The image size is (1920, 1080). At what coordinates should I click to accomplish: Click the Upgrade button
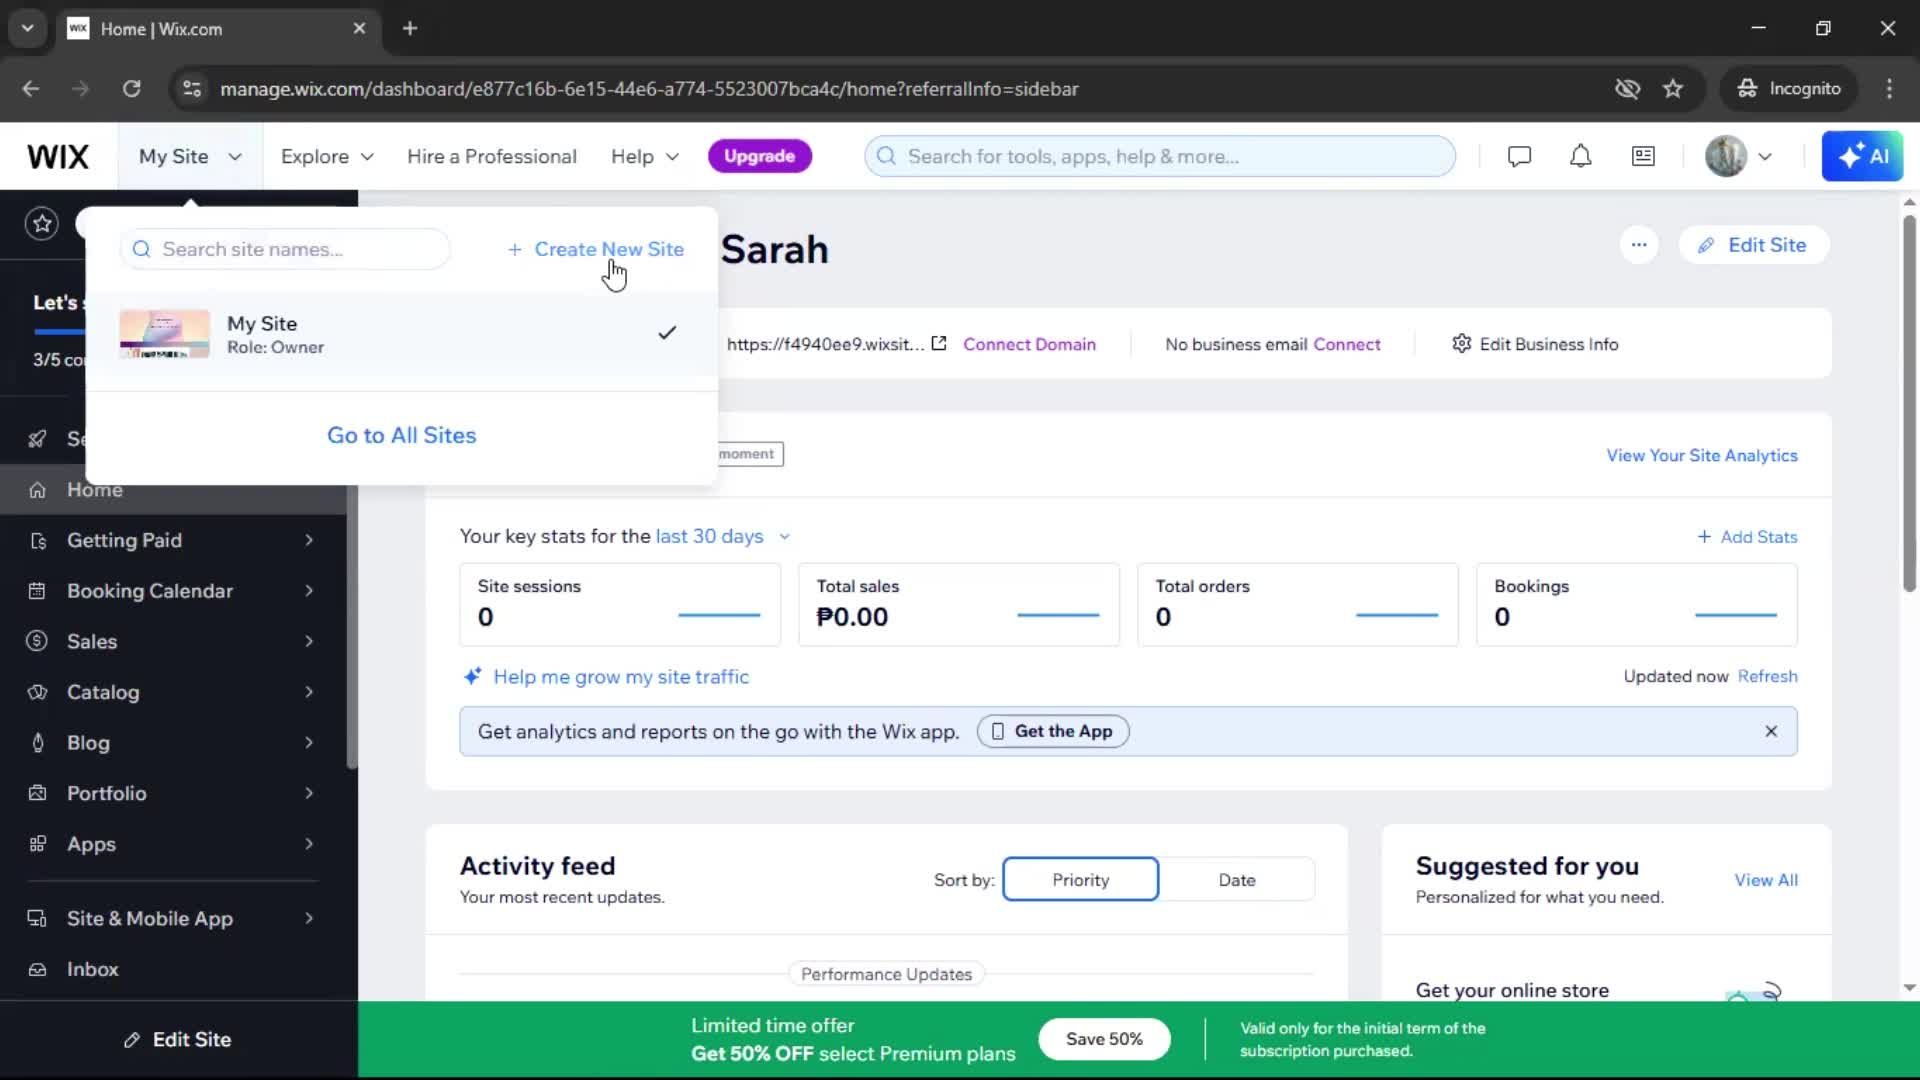759,156
